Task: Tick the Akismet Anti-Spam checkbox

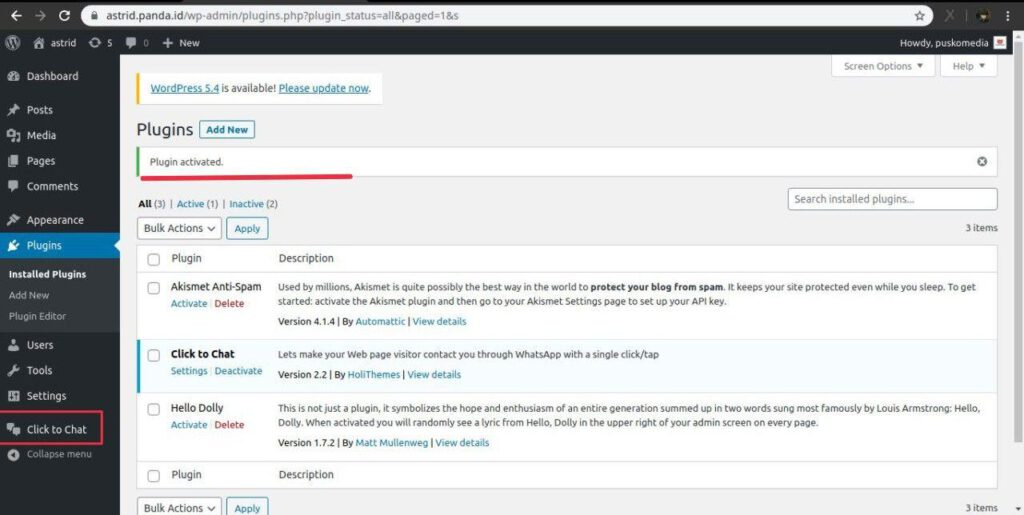Action: 153,288
